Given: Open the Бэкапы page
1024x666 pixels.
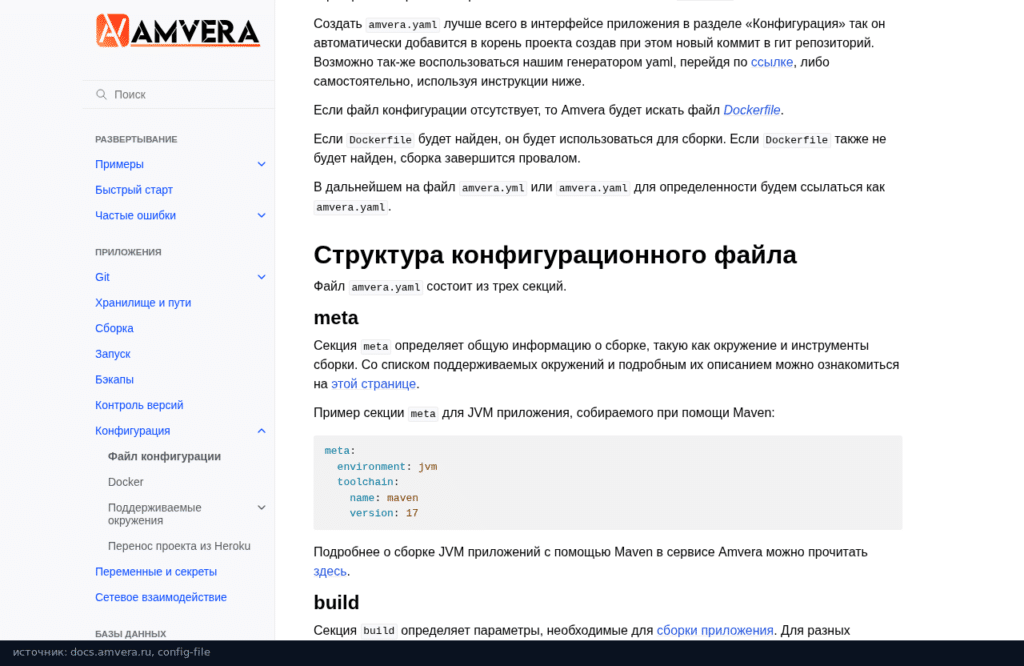Looking at the screenshot, I should pyautogui.click(x=114, y=379).
